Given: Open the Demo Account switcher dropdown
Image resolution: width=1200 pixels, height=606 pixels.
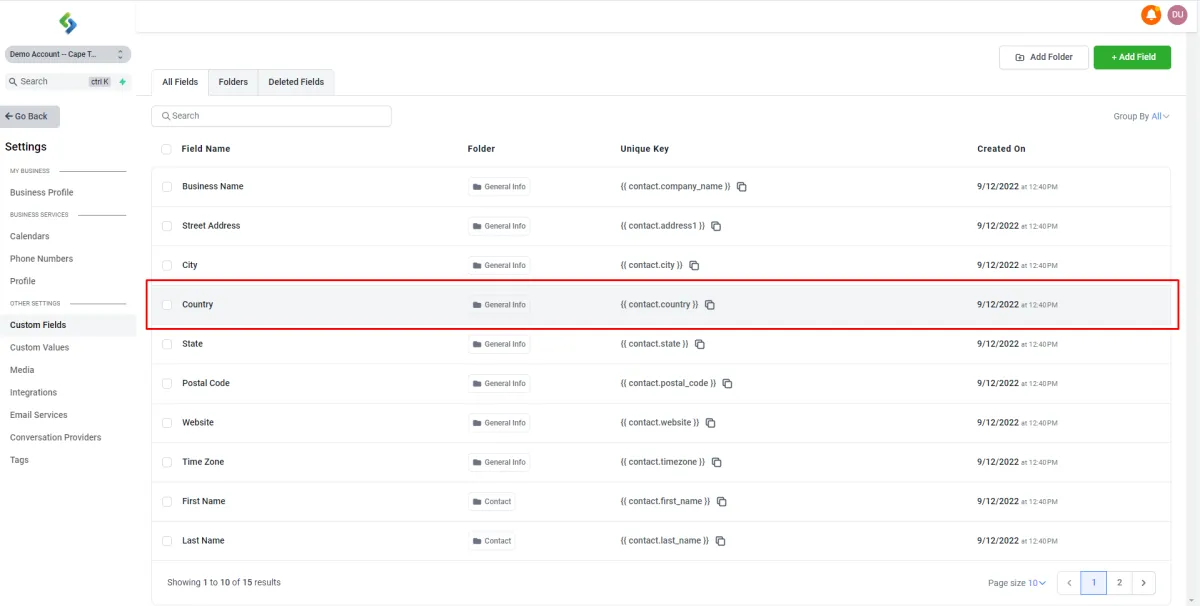Looking at the screenshot, I should (x=67, y=54).
